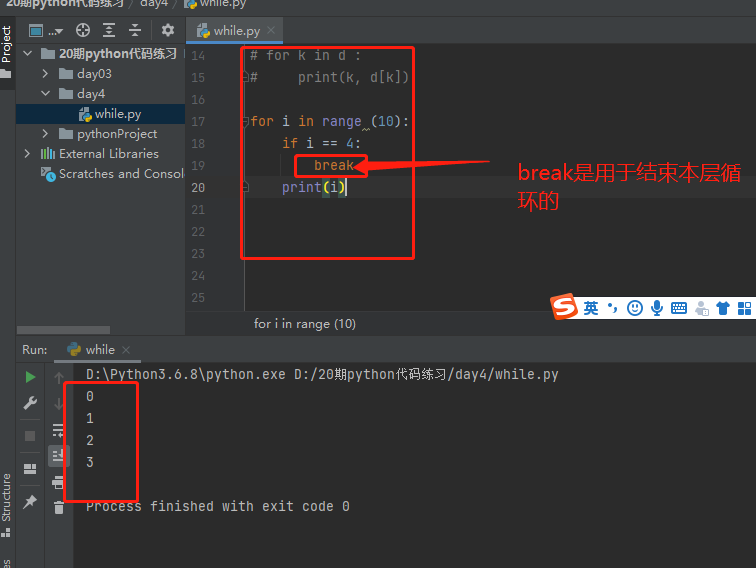The image size is (756, 568).
Task: Select while.py in project tree
Action: tap(118, 114)
